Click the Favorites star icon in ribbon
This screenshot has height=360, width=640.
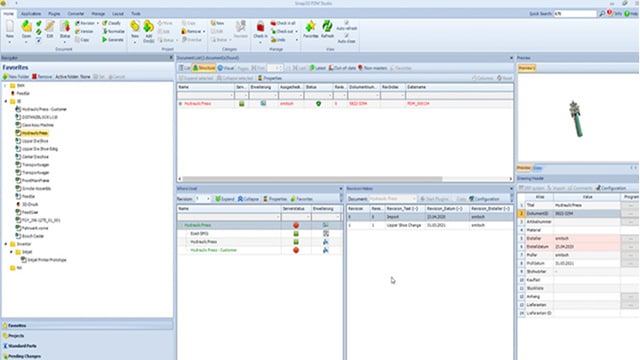[310, 27]
